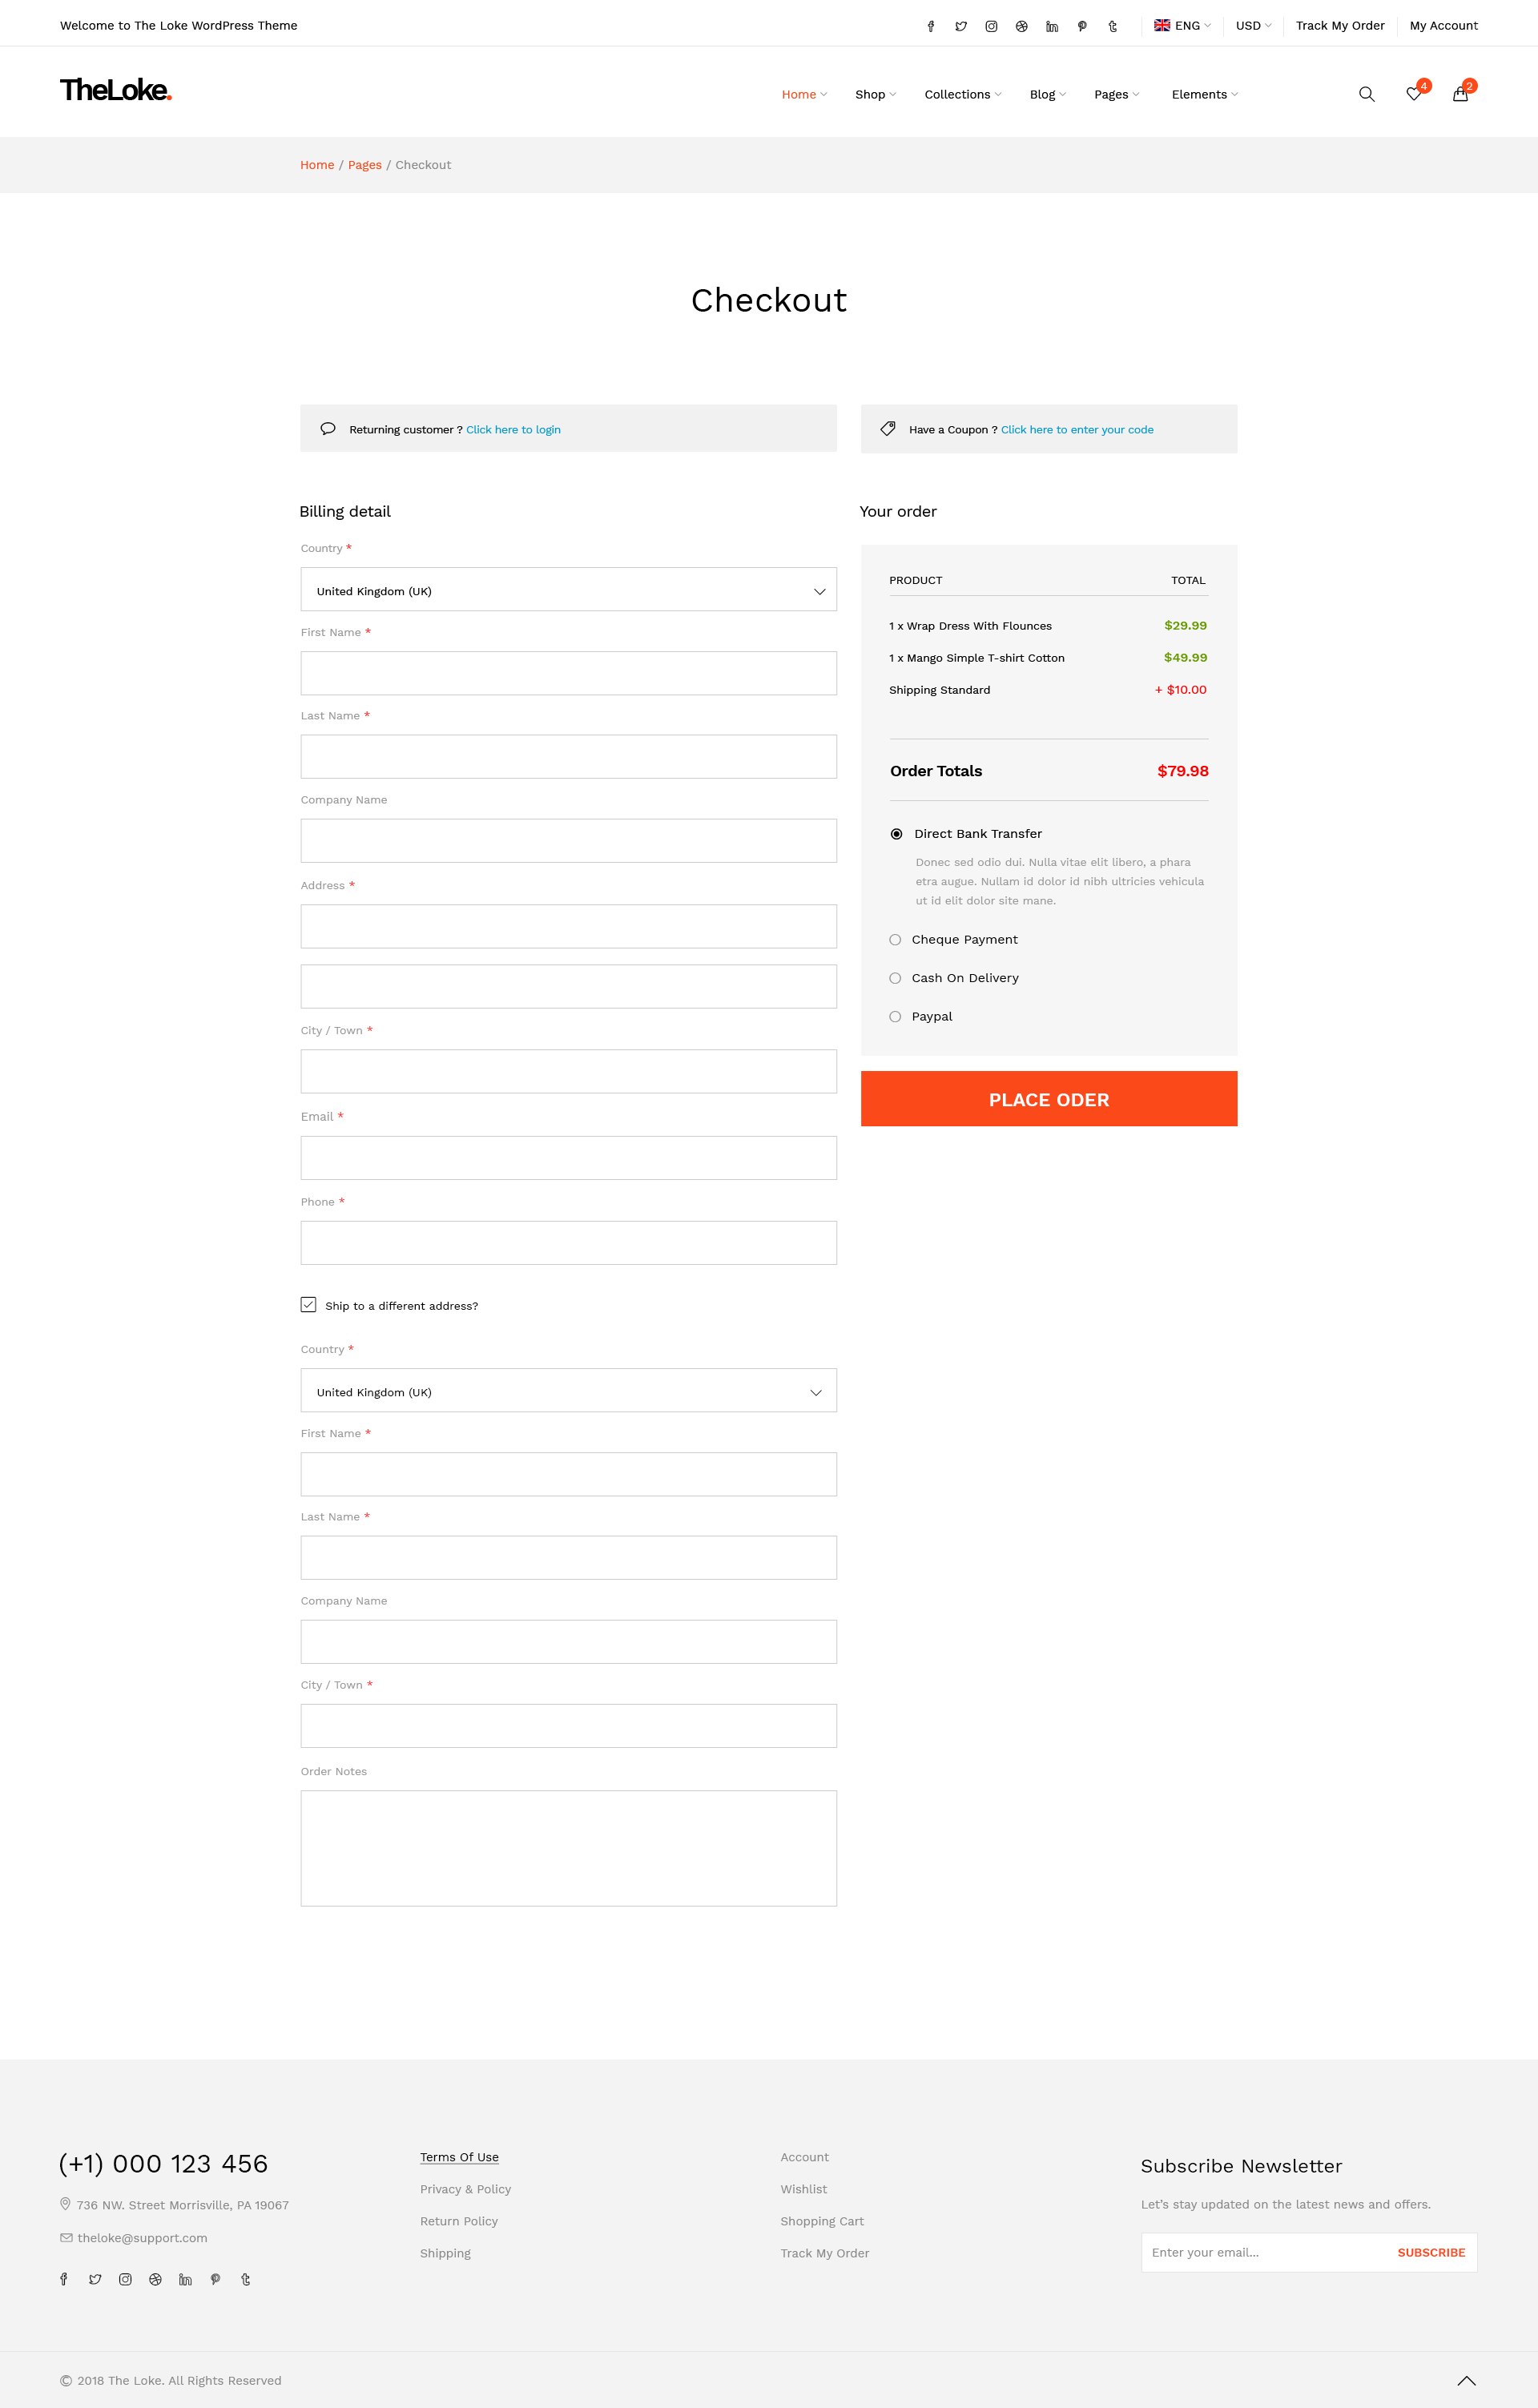This screenshot has width=1538, height=2408.
Task: Click the Twitter icon in footer
Action: pos(95,2279)
